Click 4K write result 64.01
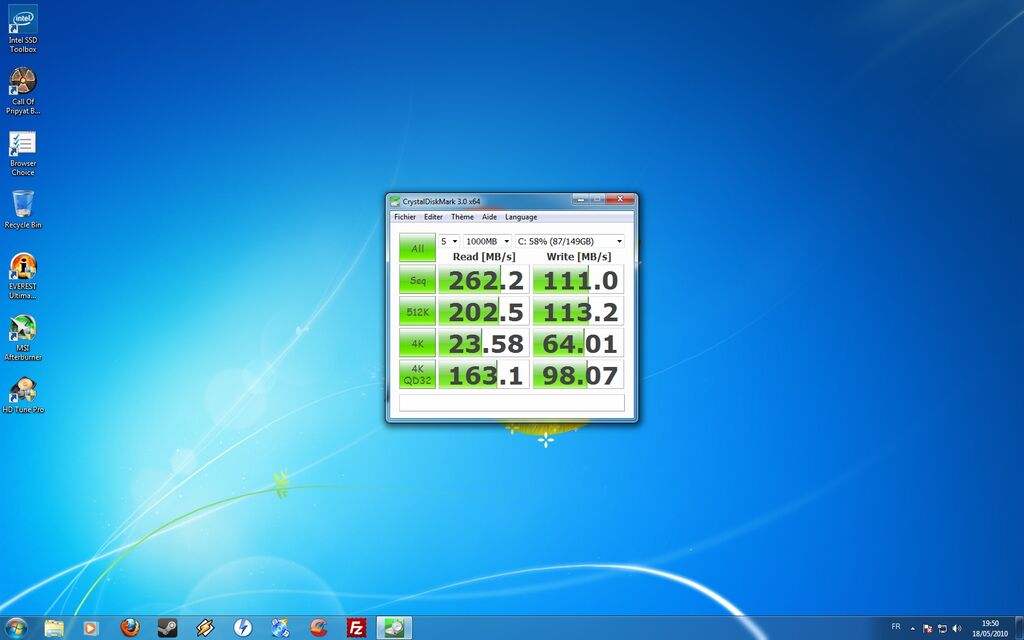The height and width of the screenshot is (640, 1024). [x=579, y=343]
